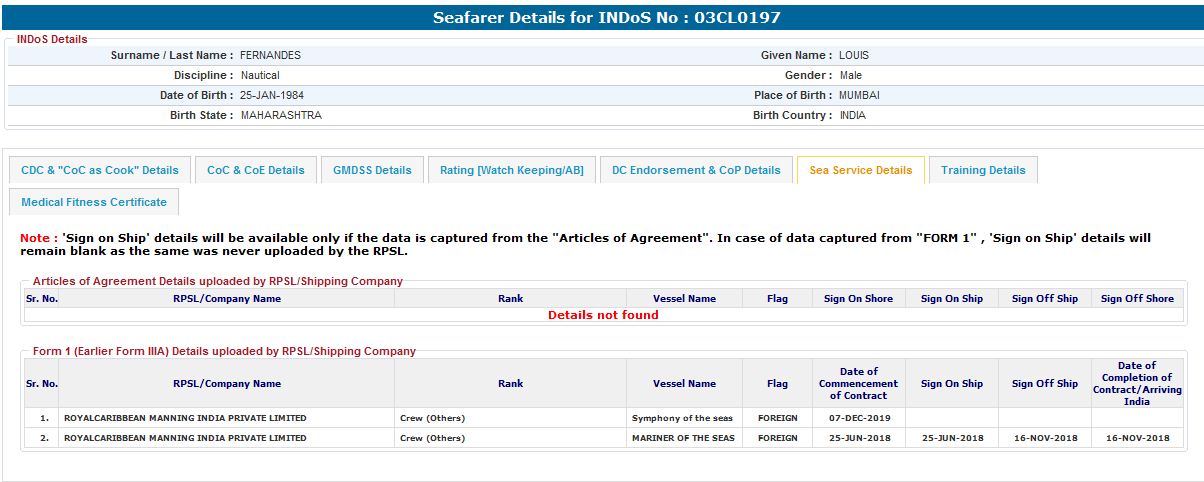This screenshot has width=1204, height=482.
Task: Open Medical Fitness Certificate tab
Action: [94, 202]
